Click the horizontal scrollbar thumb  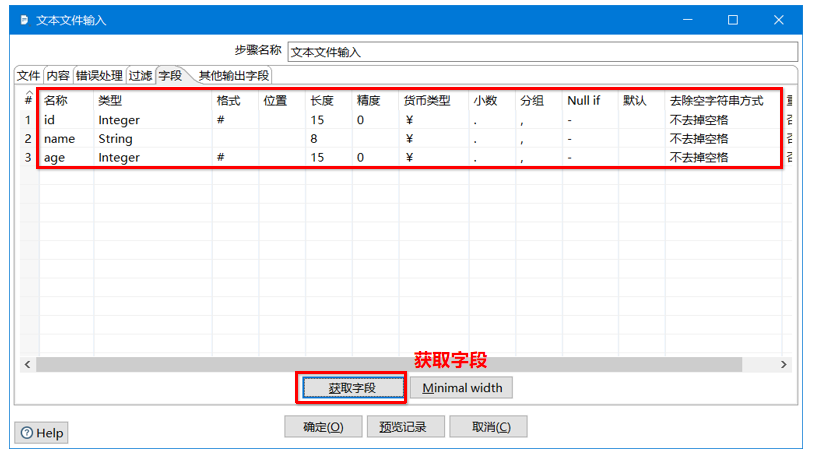coord(389,365)
